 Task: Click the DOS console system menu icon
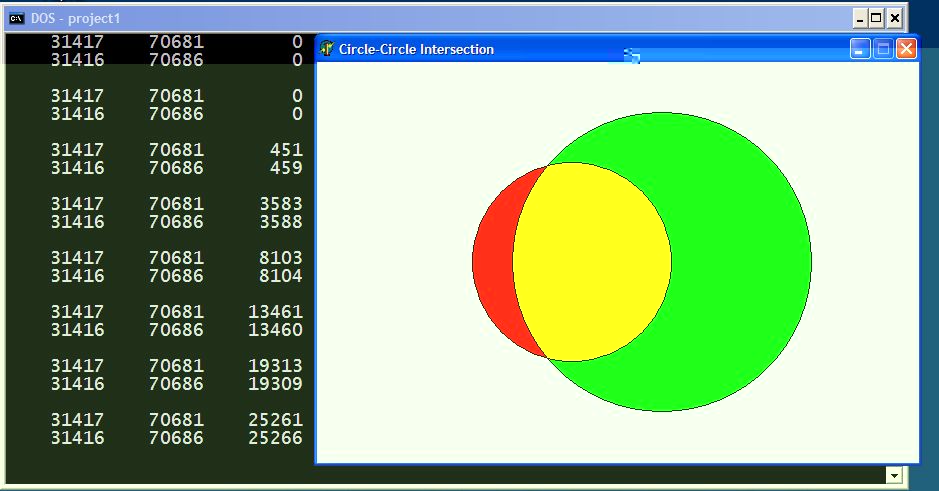click(x=17, y=18)
